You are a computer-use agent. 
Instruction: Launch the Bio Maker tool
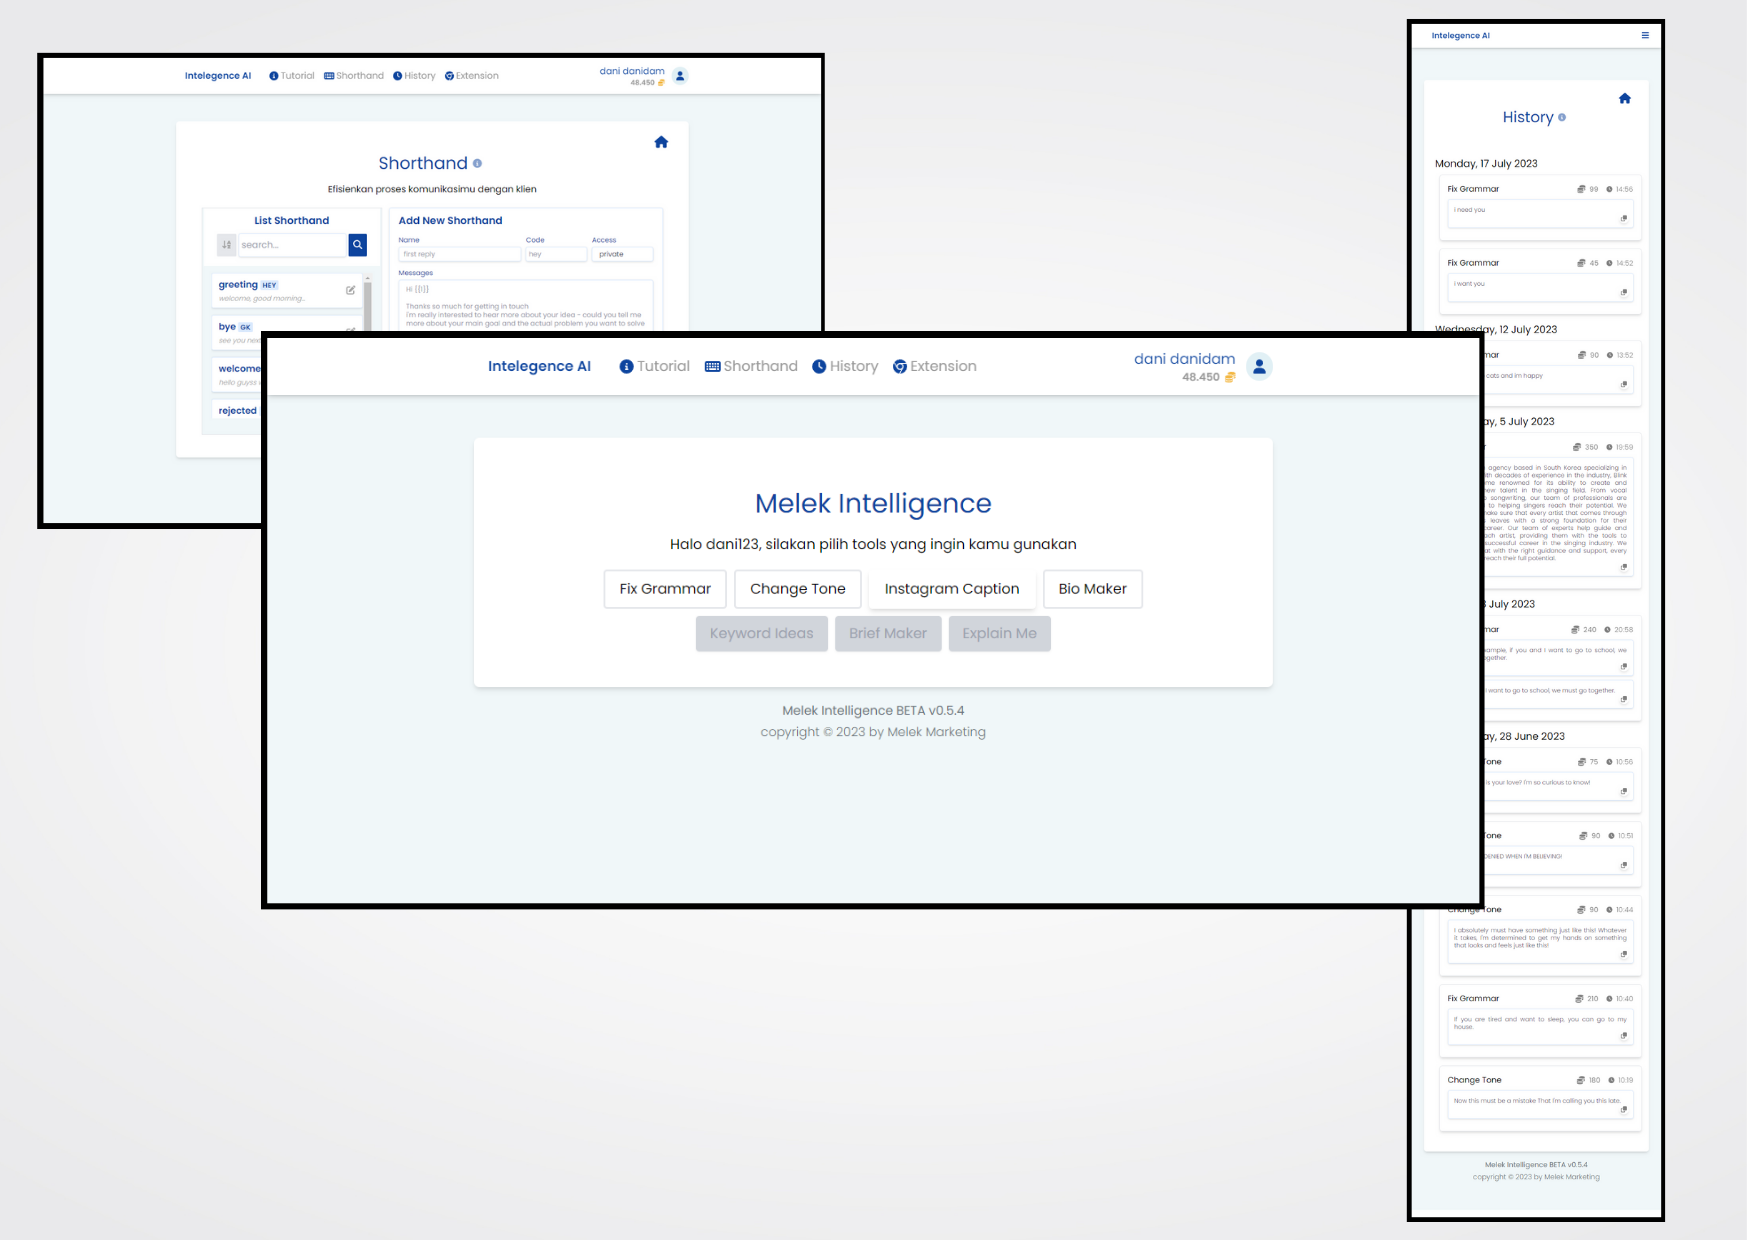[x=1092, y=589]
